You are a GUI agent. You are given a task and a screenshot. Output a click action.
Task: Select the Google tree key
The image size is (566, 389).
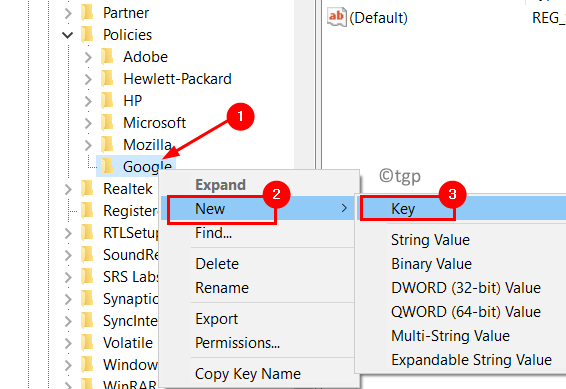click(147, 167)
